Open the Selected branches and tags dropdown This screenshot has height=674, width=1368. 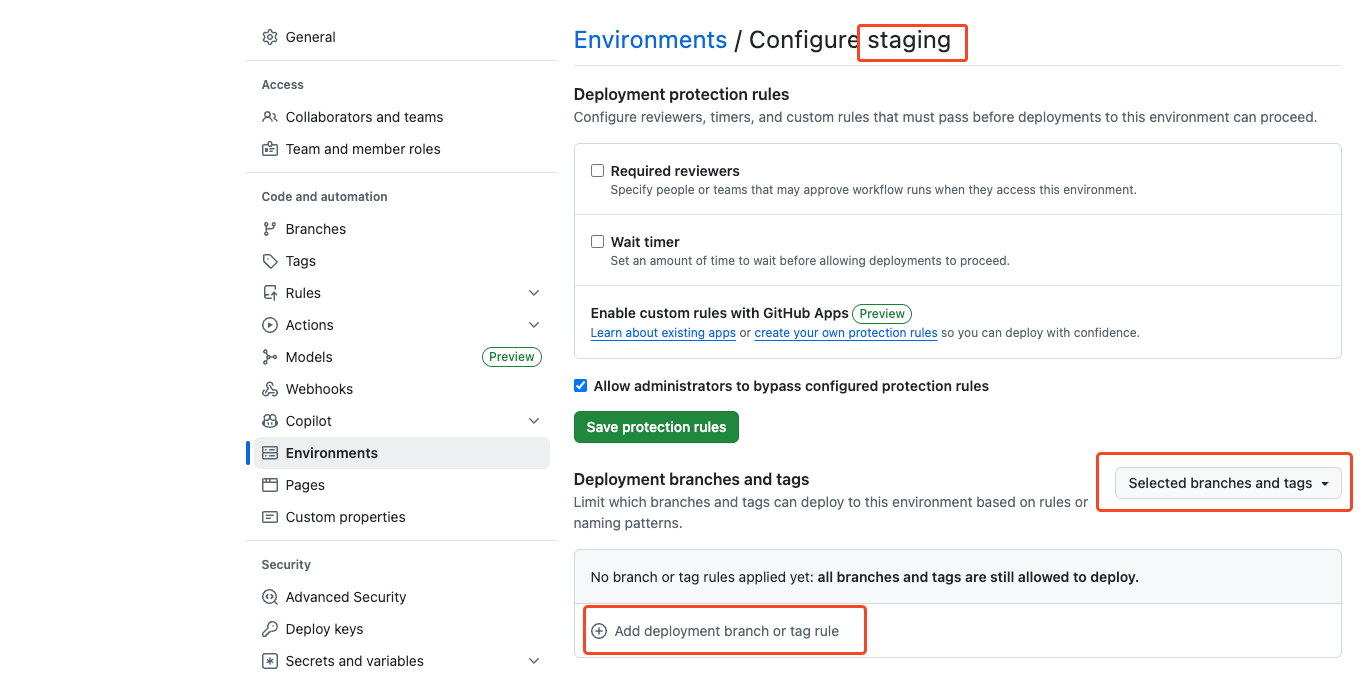1228,483
